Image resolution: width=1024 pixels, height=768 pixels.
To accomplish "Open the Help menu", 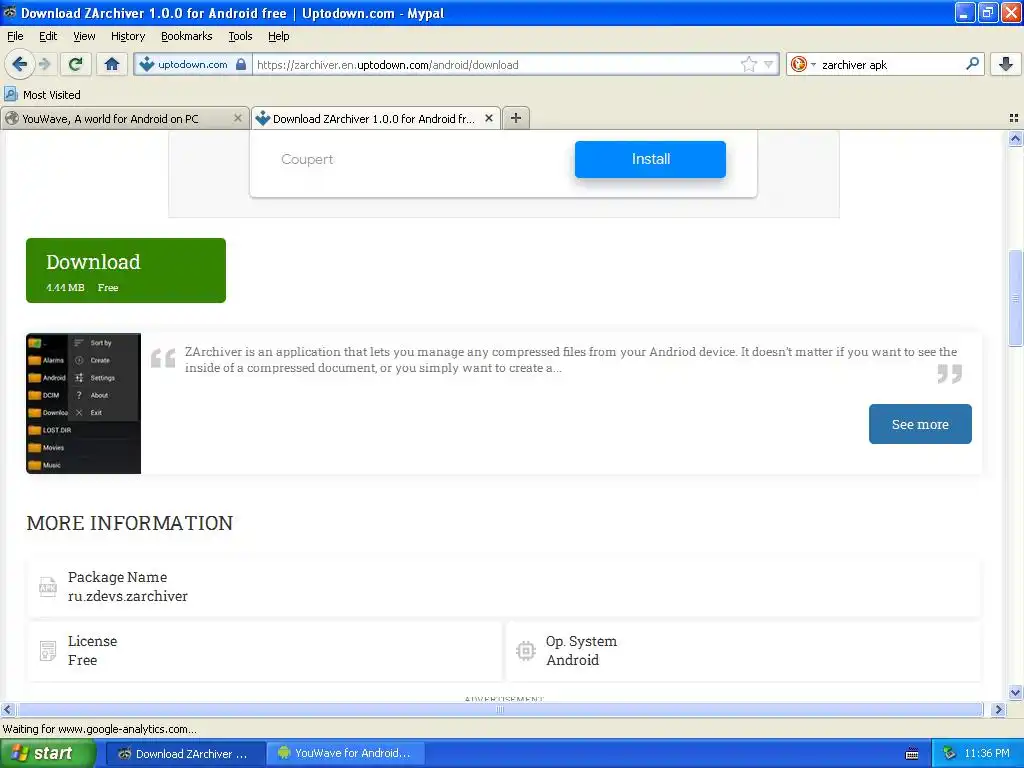I will (x=278, y=36).
